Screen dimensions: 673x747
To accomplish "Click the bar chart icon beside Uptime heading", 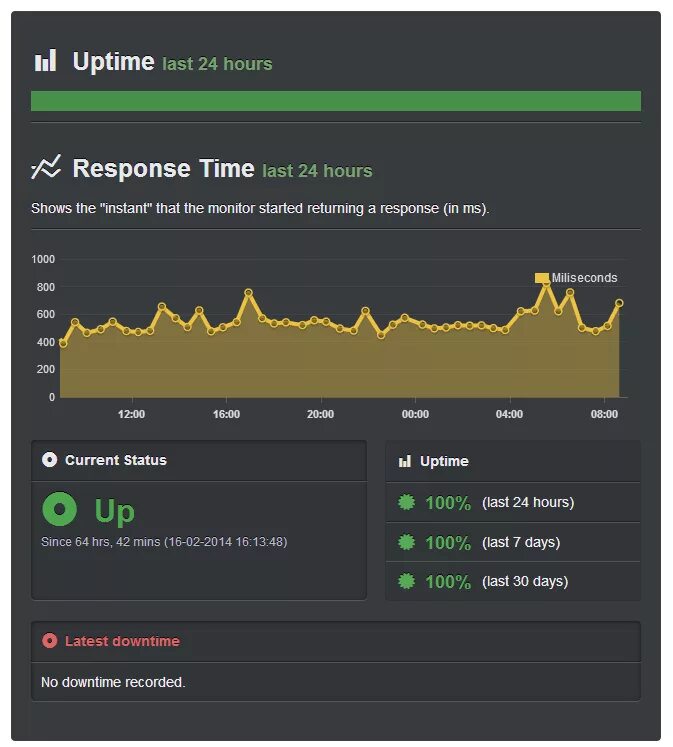I will (x=45, y=61).
